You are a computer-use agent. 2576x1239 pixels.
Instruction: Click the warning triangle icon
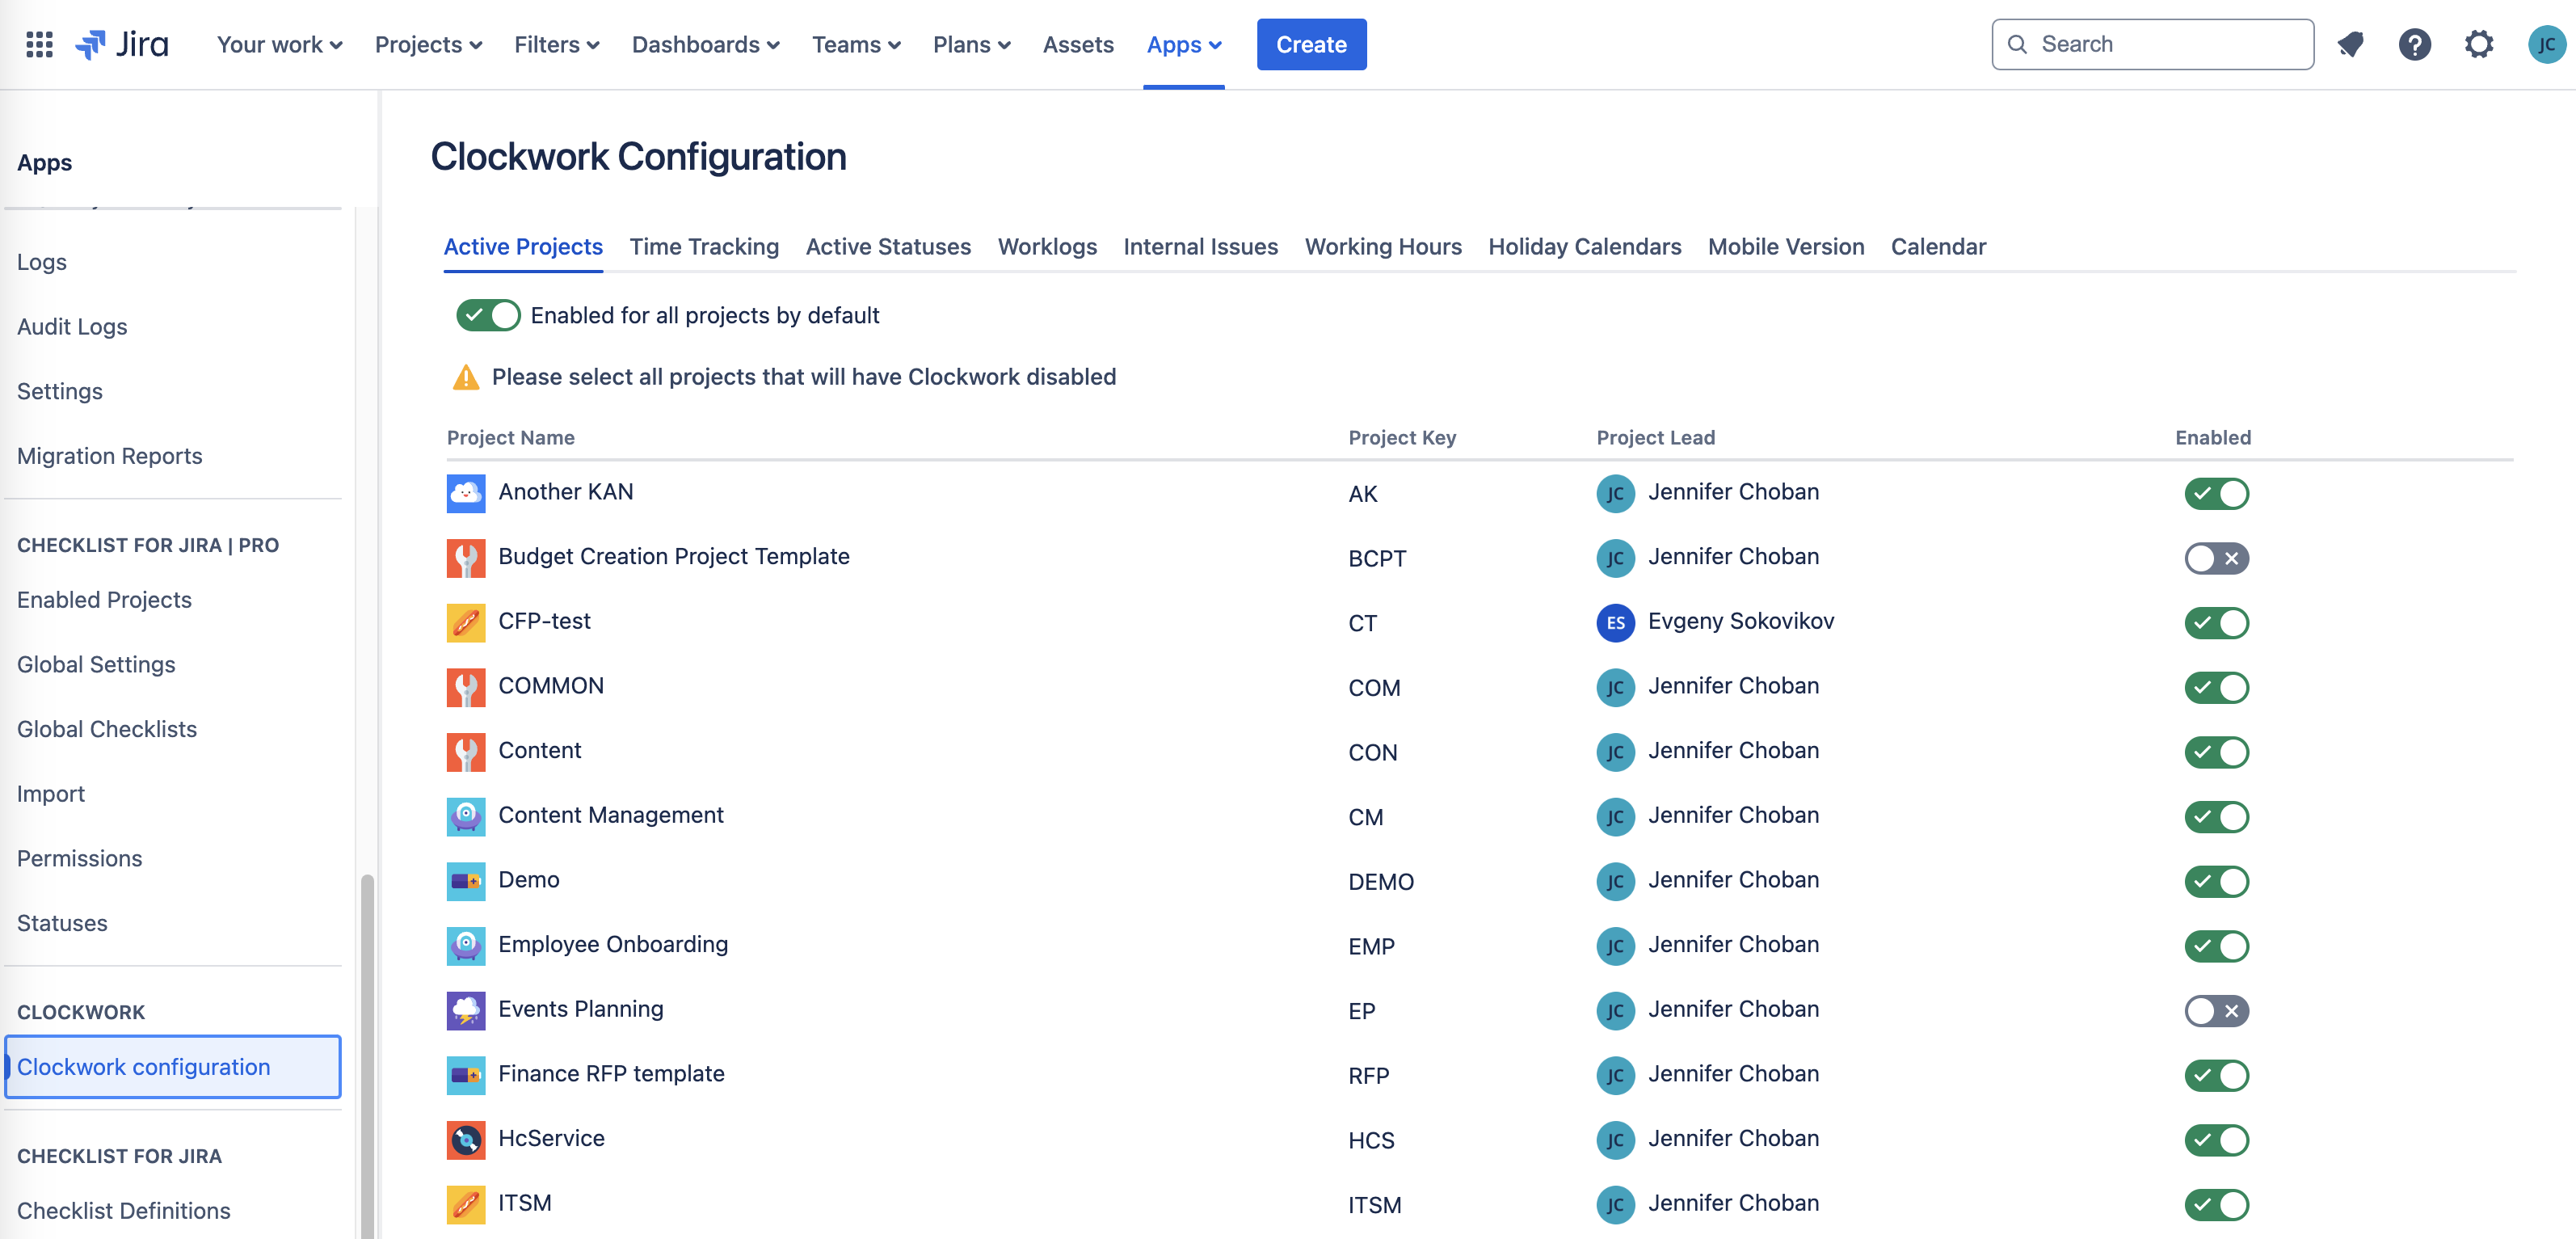(x=466, y=377)
